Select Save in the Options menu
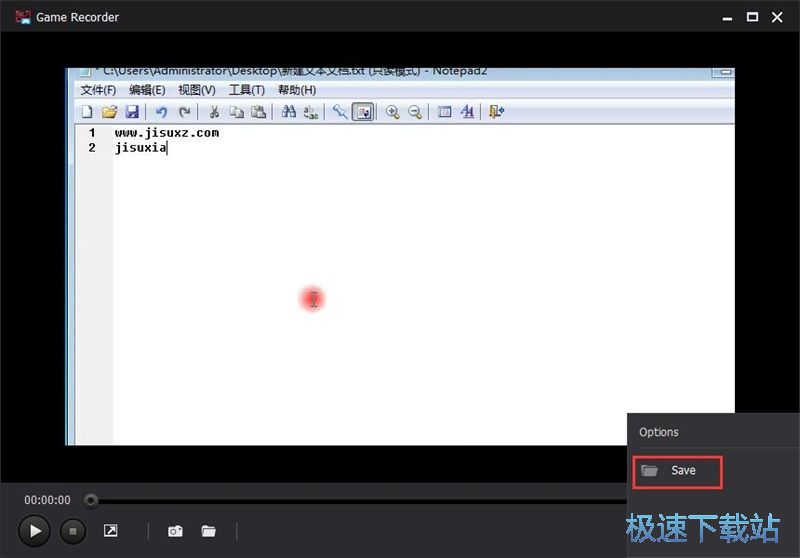Viewport: 800px width, 558px height. click(x=678, y=472)
